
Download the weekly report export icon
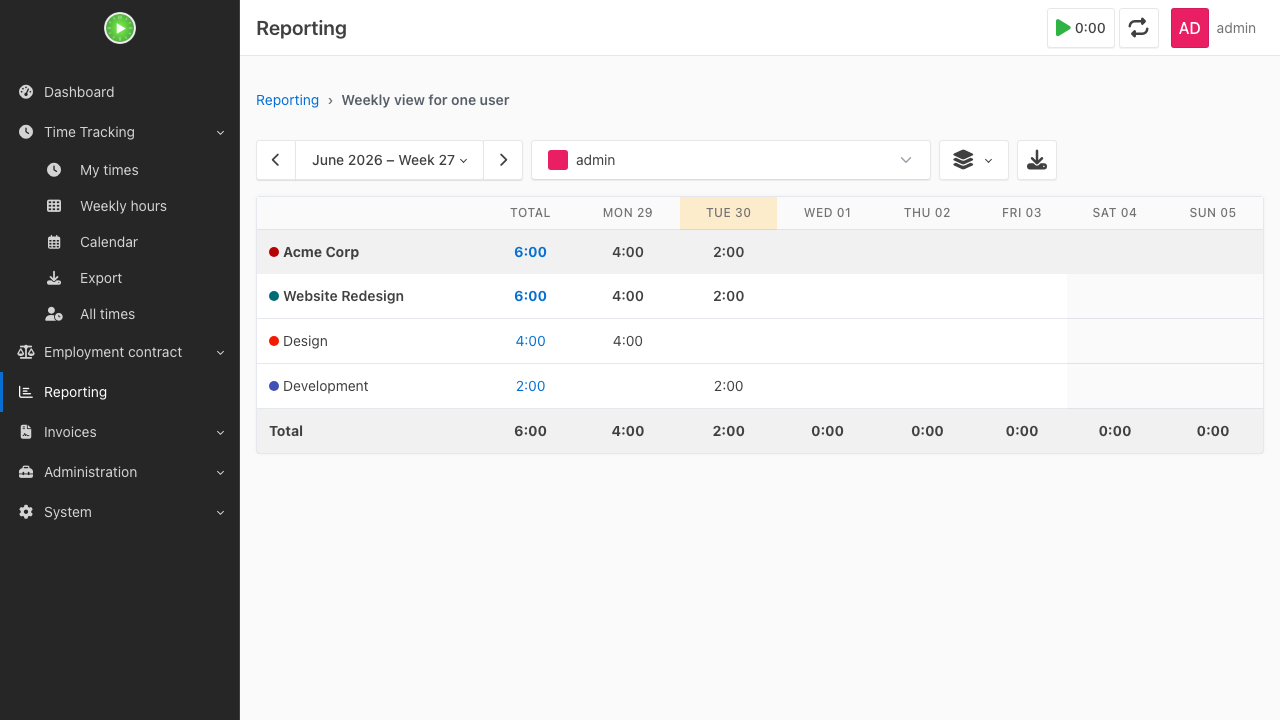point(1037,160)
